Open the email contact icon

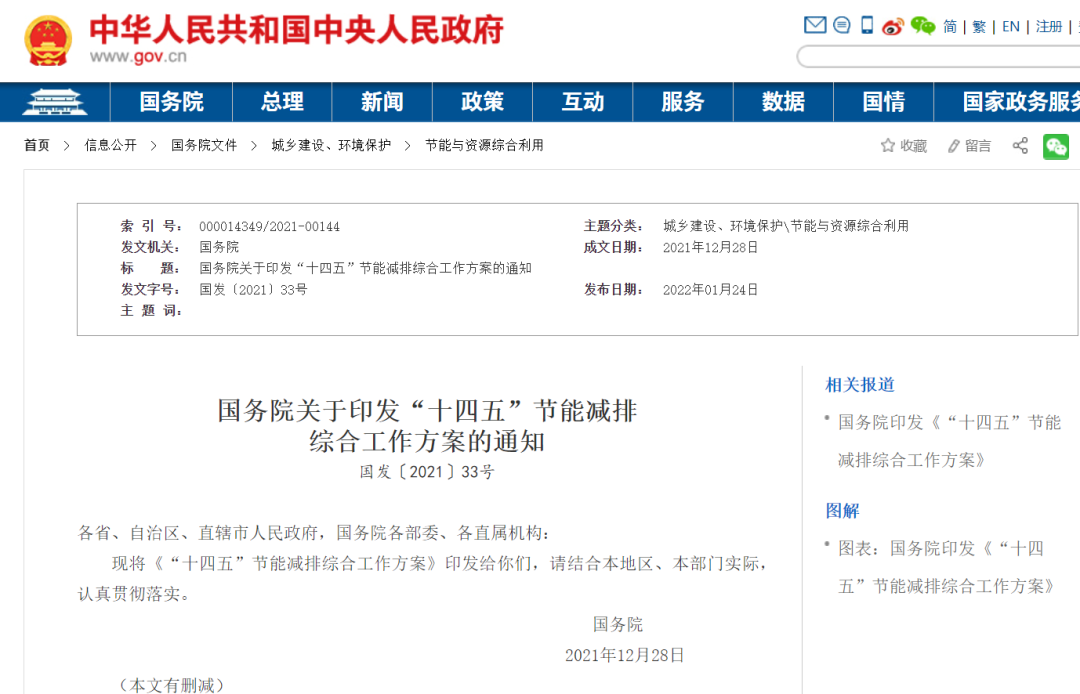pyautogui.click(x=814, y=25)
